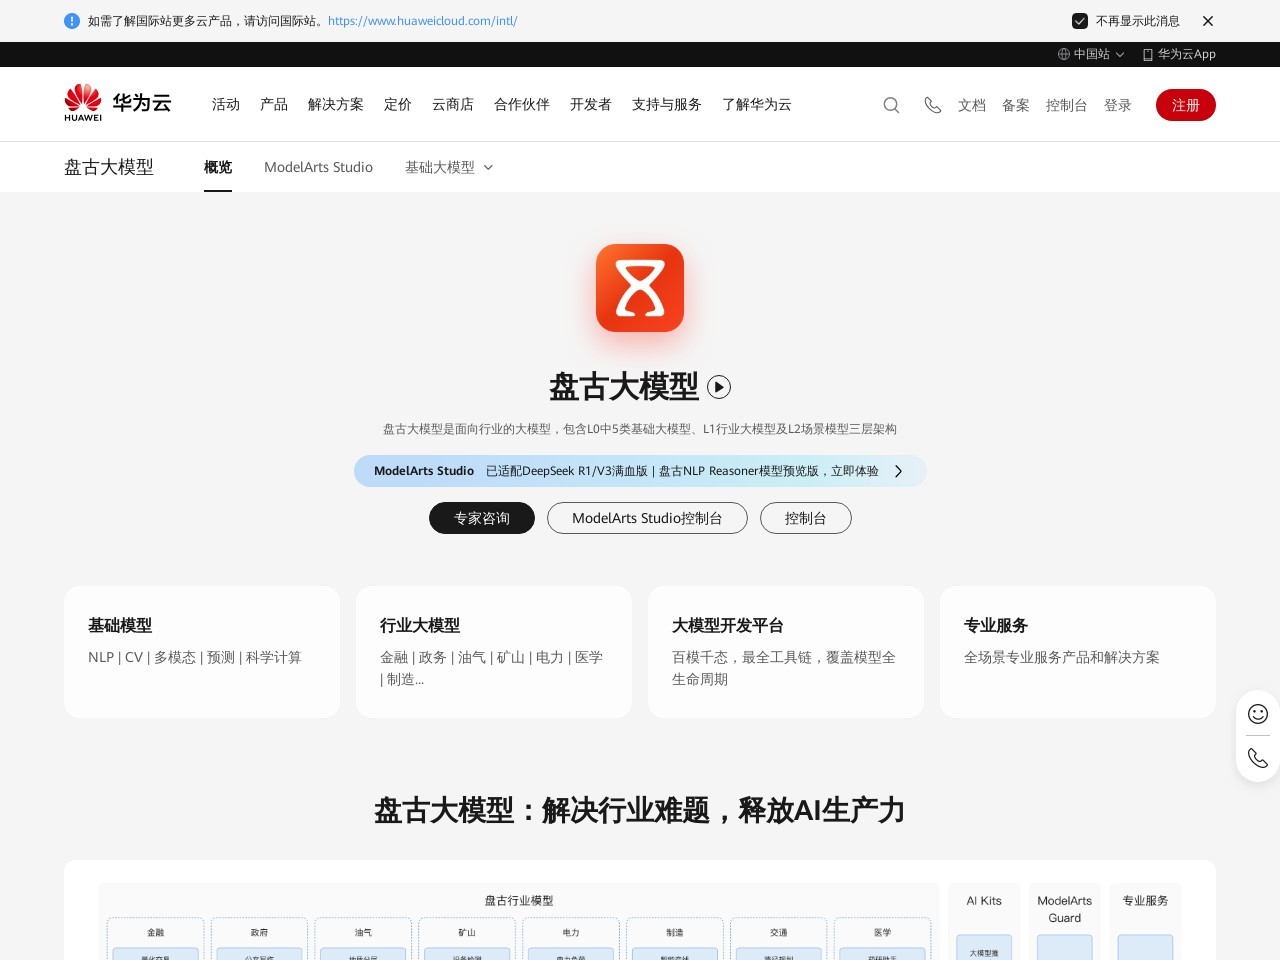
Task: Click the phone contact icon in the header
Action: click(932, 105)
